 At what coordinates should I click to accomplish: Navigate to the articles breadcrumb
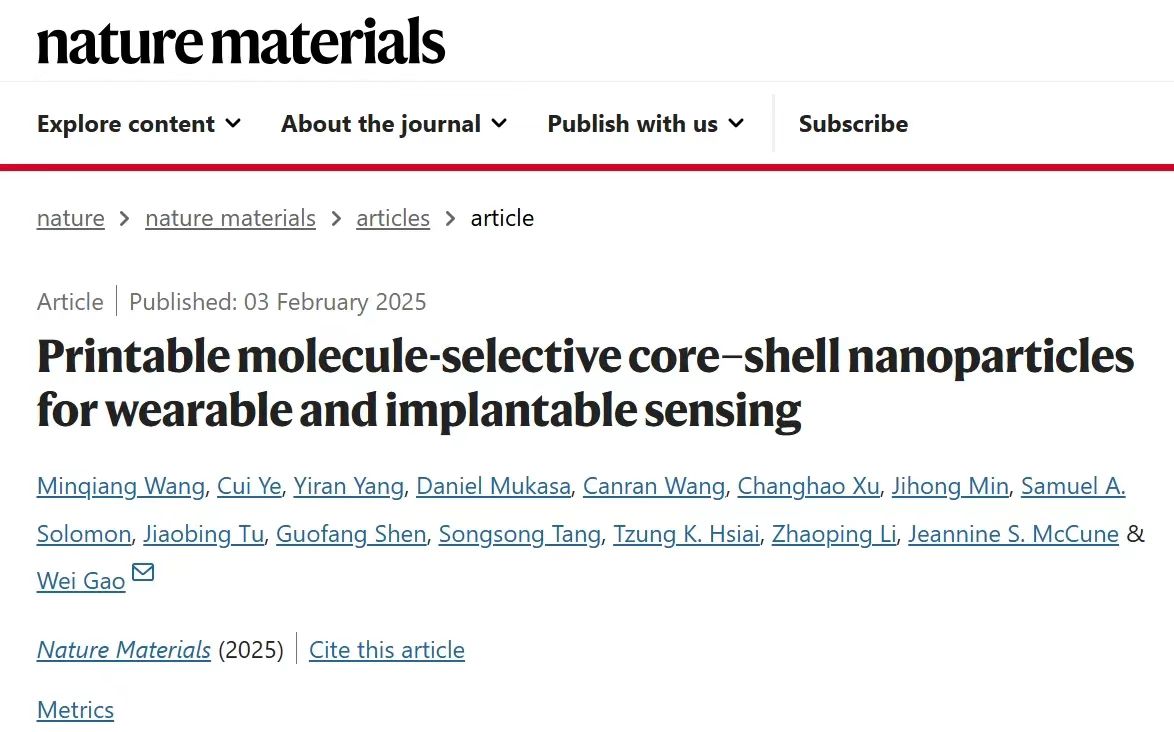click(x=393, y=218)
